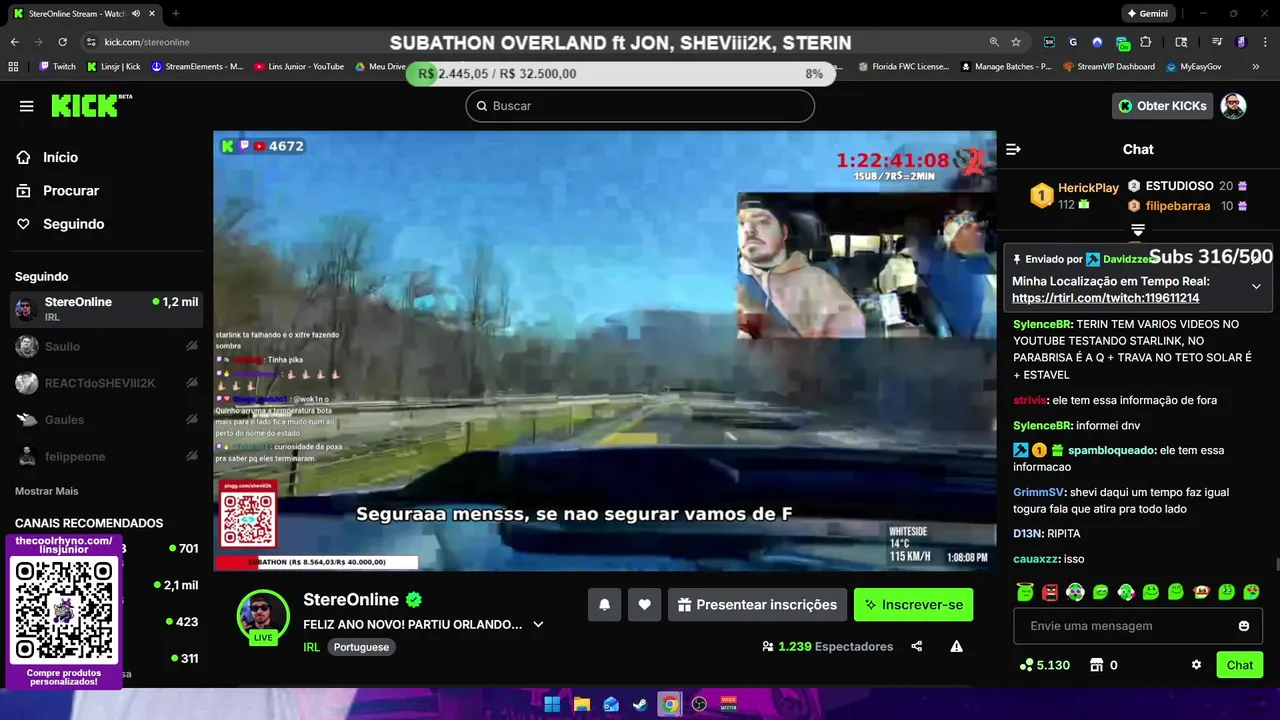1280x720 pixels.
Task: Expand the chat leaderboard handle
Action: 1138,230
